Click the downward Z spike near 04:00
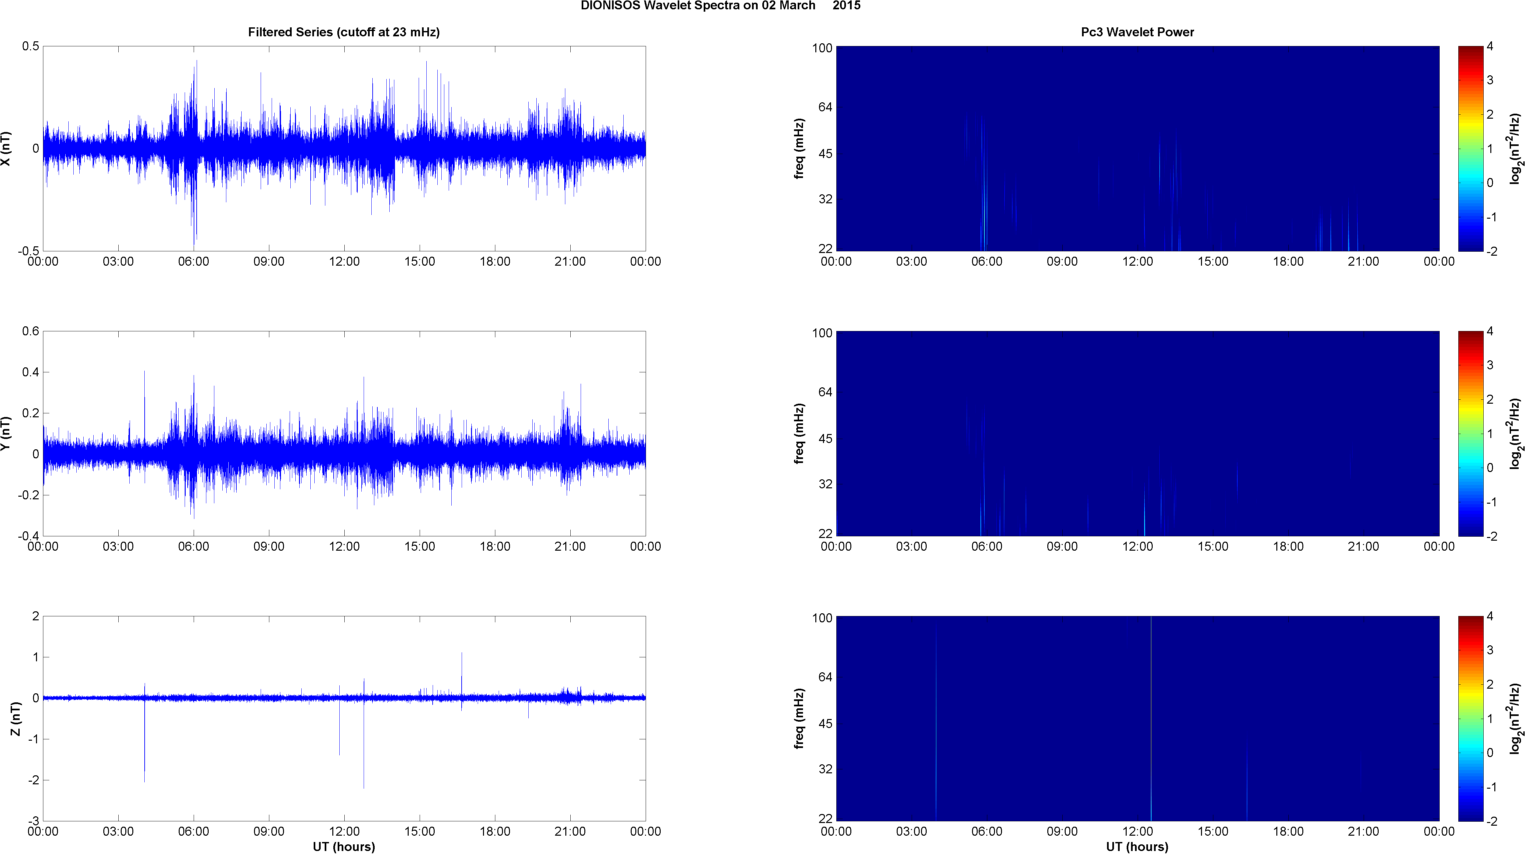The image size is (1525, 854). point(145,740)
